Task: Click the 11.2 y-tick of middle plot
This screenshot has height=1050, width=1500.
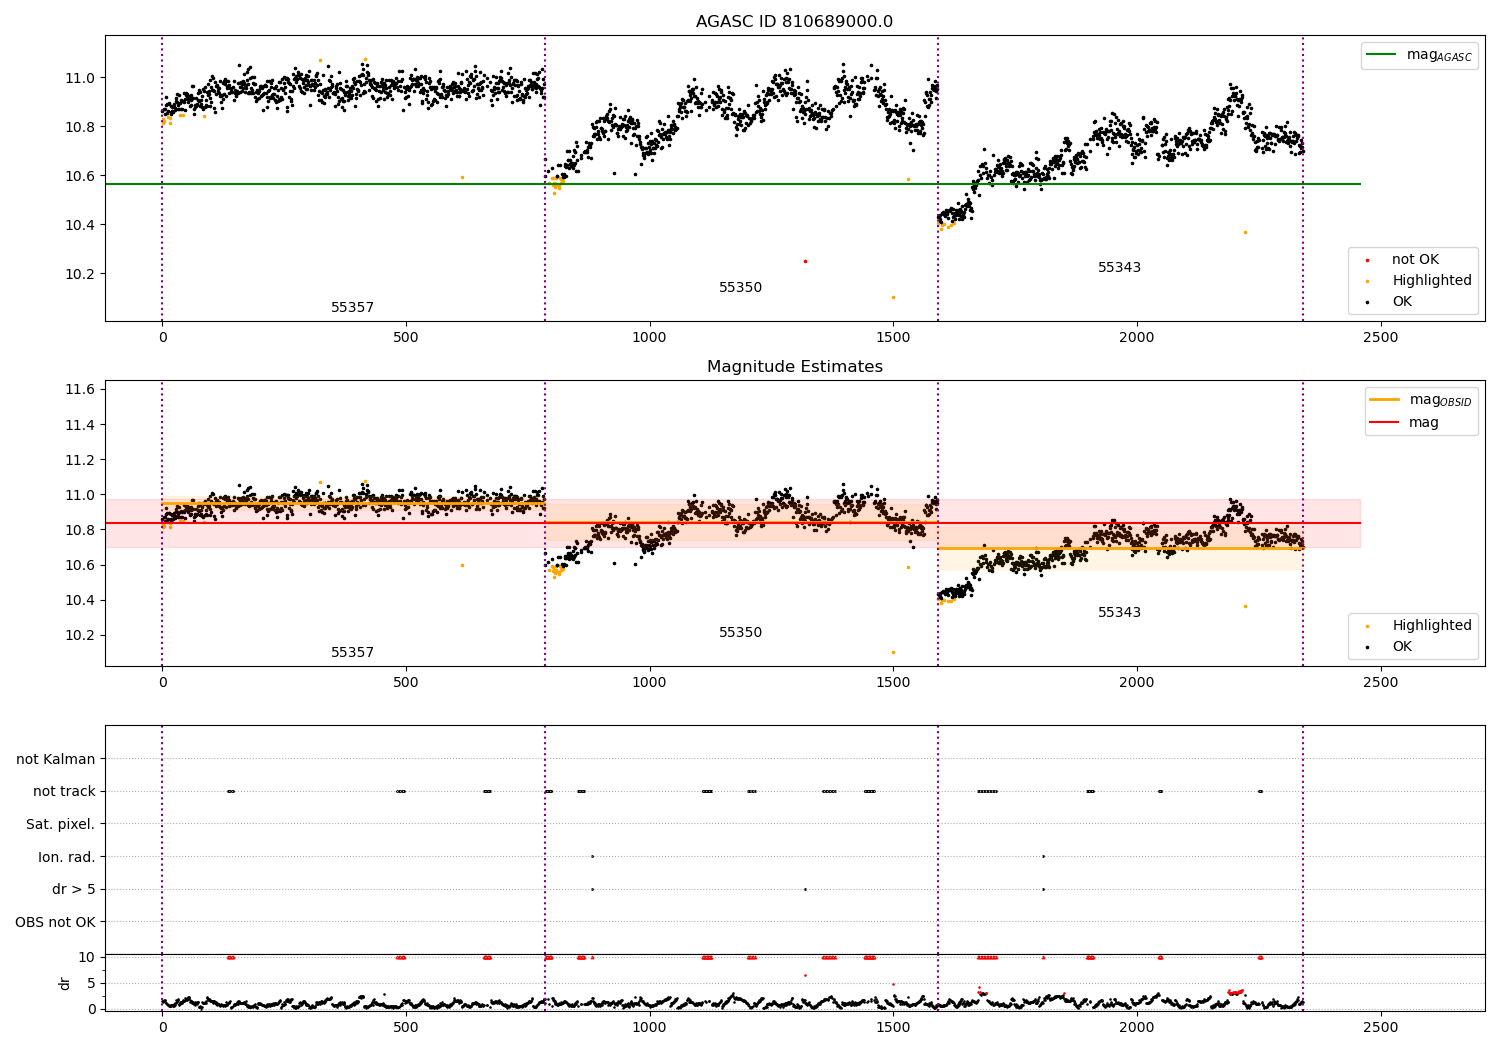Action: (81, 460)
